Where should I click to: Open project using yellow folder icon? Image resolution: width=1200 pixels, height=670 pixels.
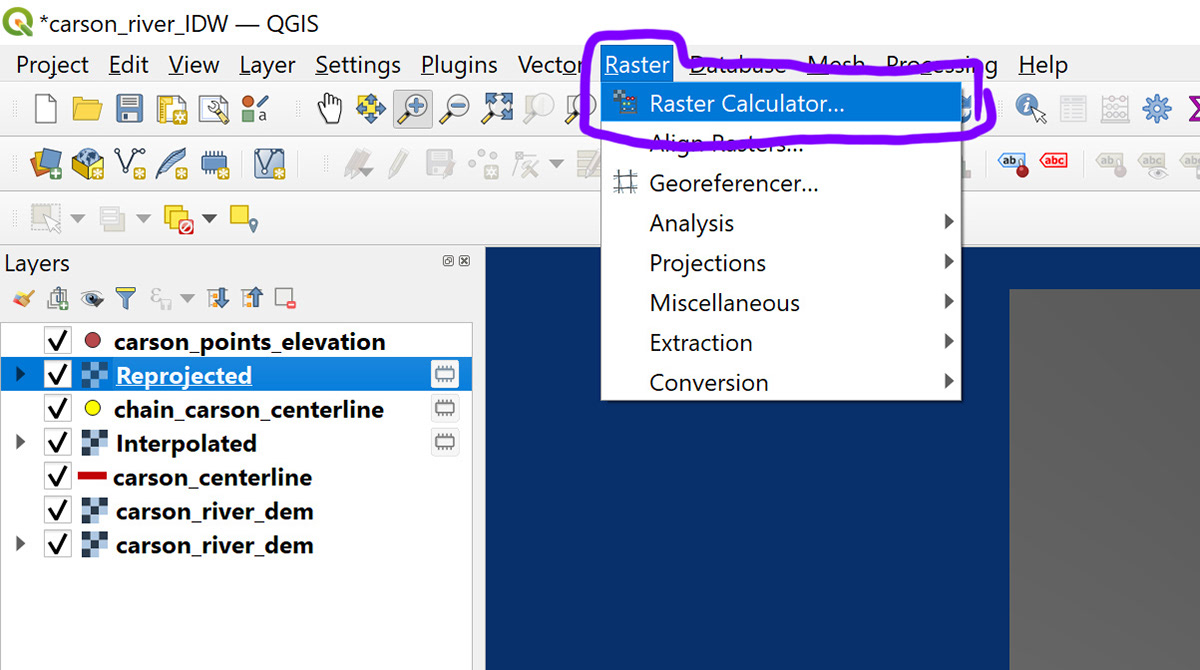(x=87, y=108)
